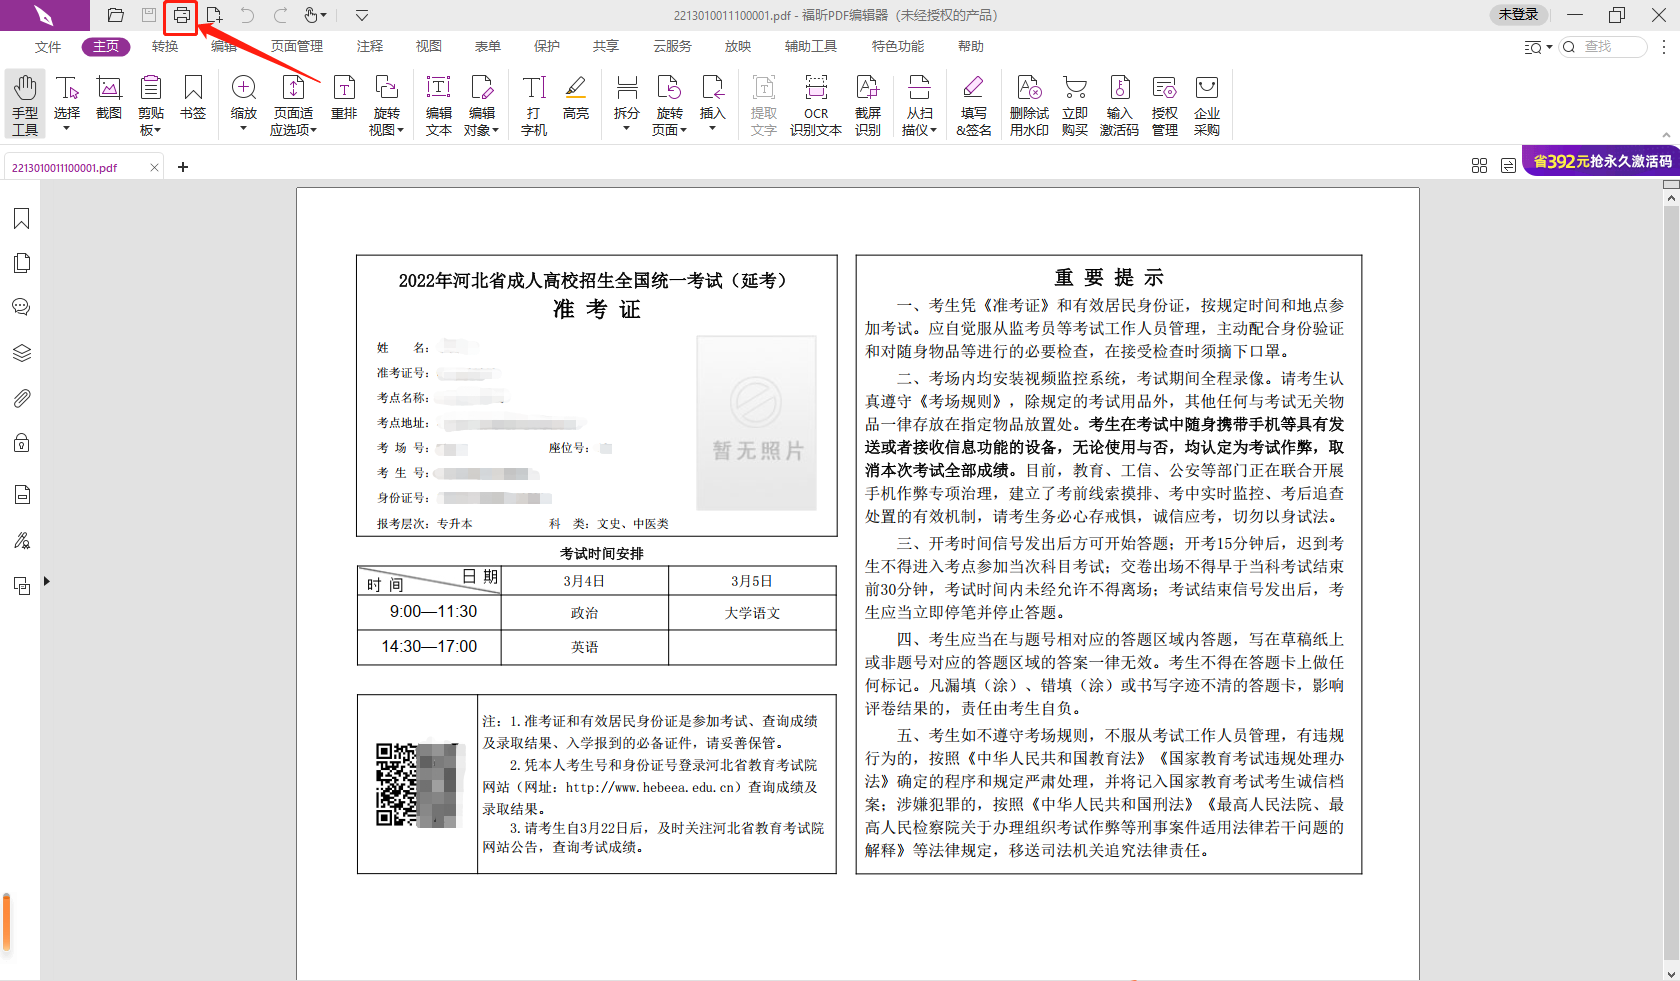Click the 从扫描仪 scanner tool
Image resolution: width=1680 pixels, height=981 pixels.
click(919, 104)
